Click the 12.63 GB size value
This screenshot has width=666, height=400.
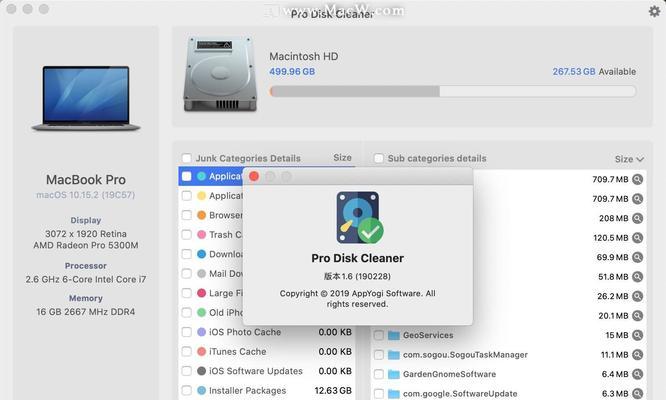tap(333, 391)
